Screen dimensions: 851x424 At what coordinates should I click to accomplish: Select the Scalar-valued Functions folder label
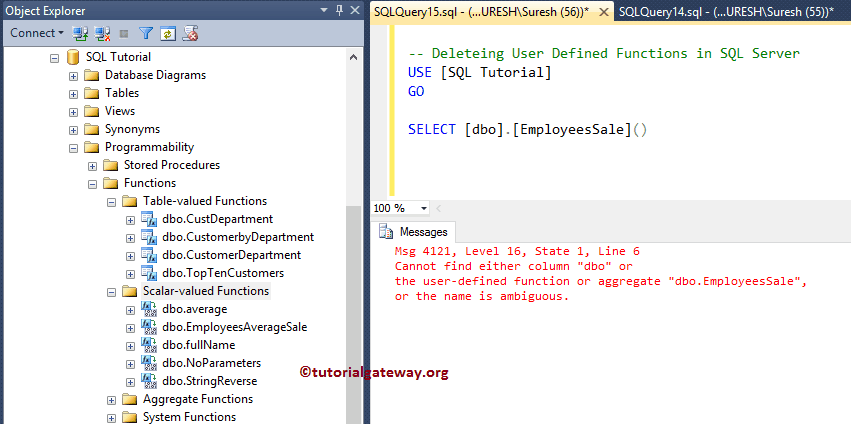tap(206, 291)
